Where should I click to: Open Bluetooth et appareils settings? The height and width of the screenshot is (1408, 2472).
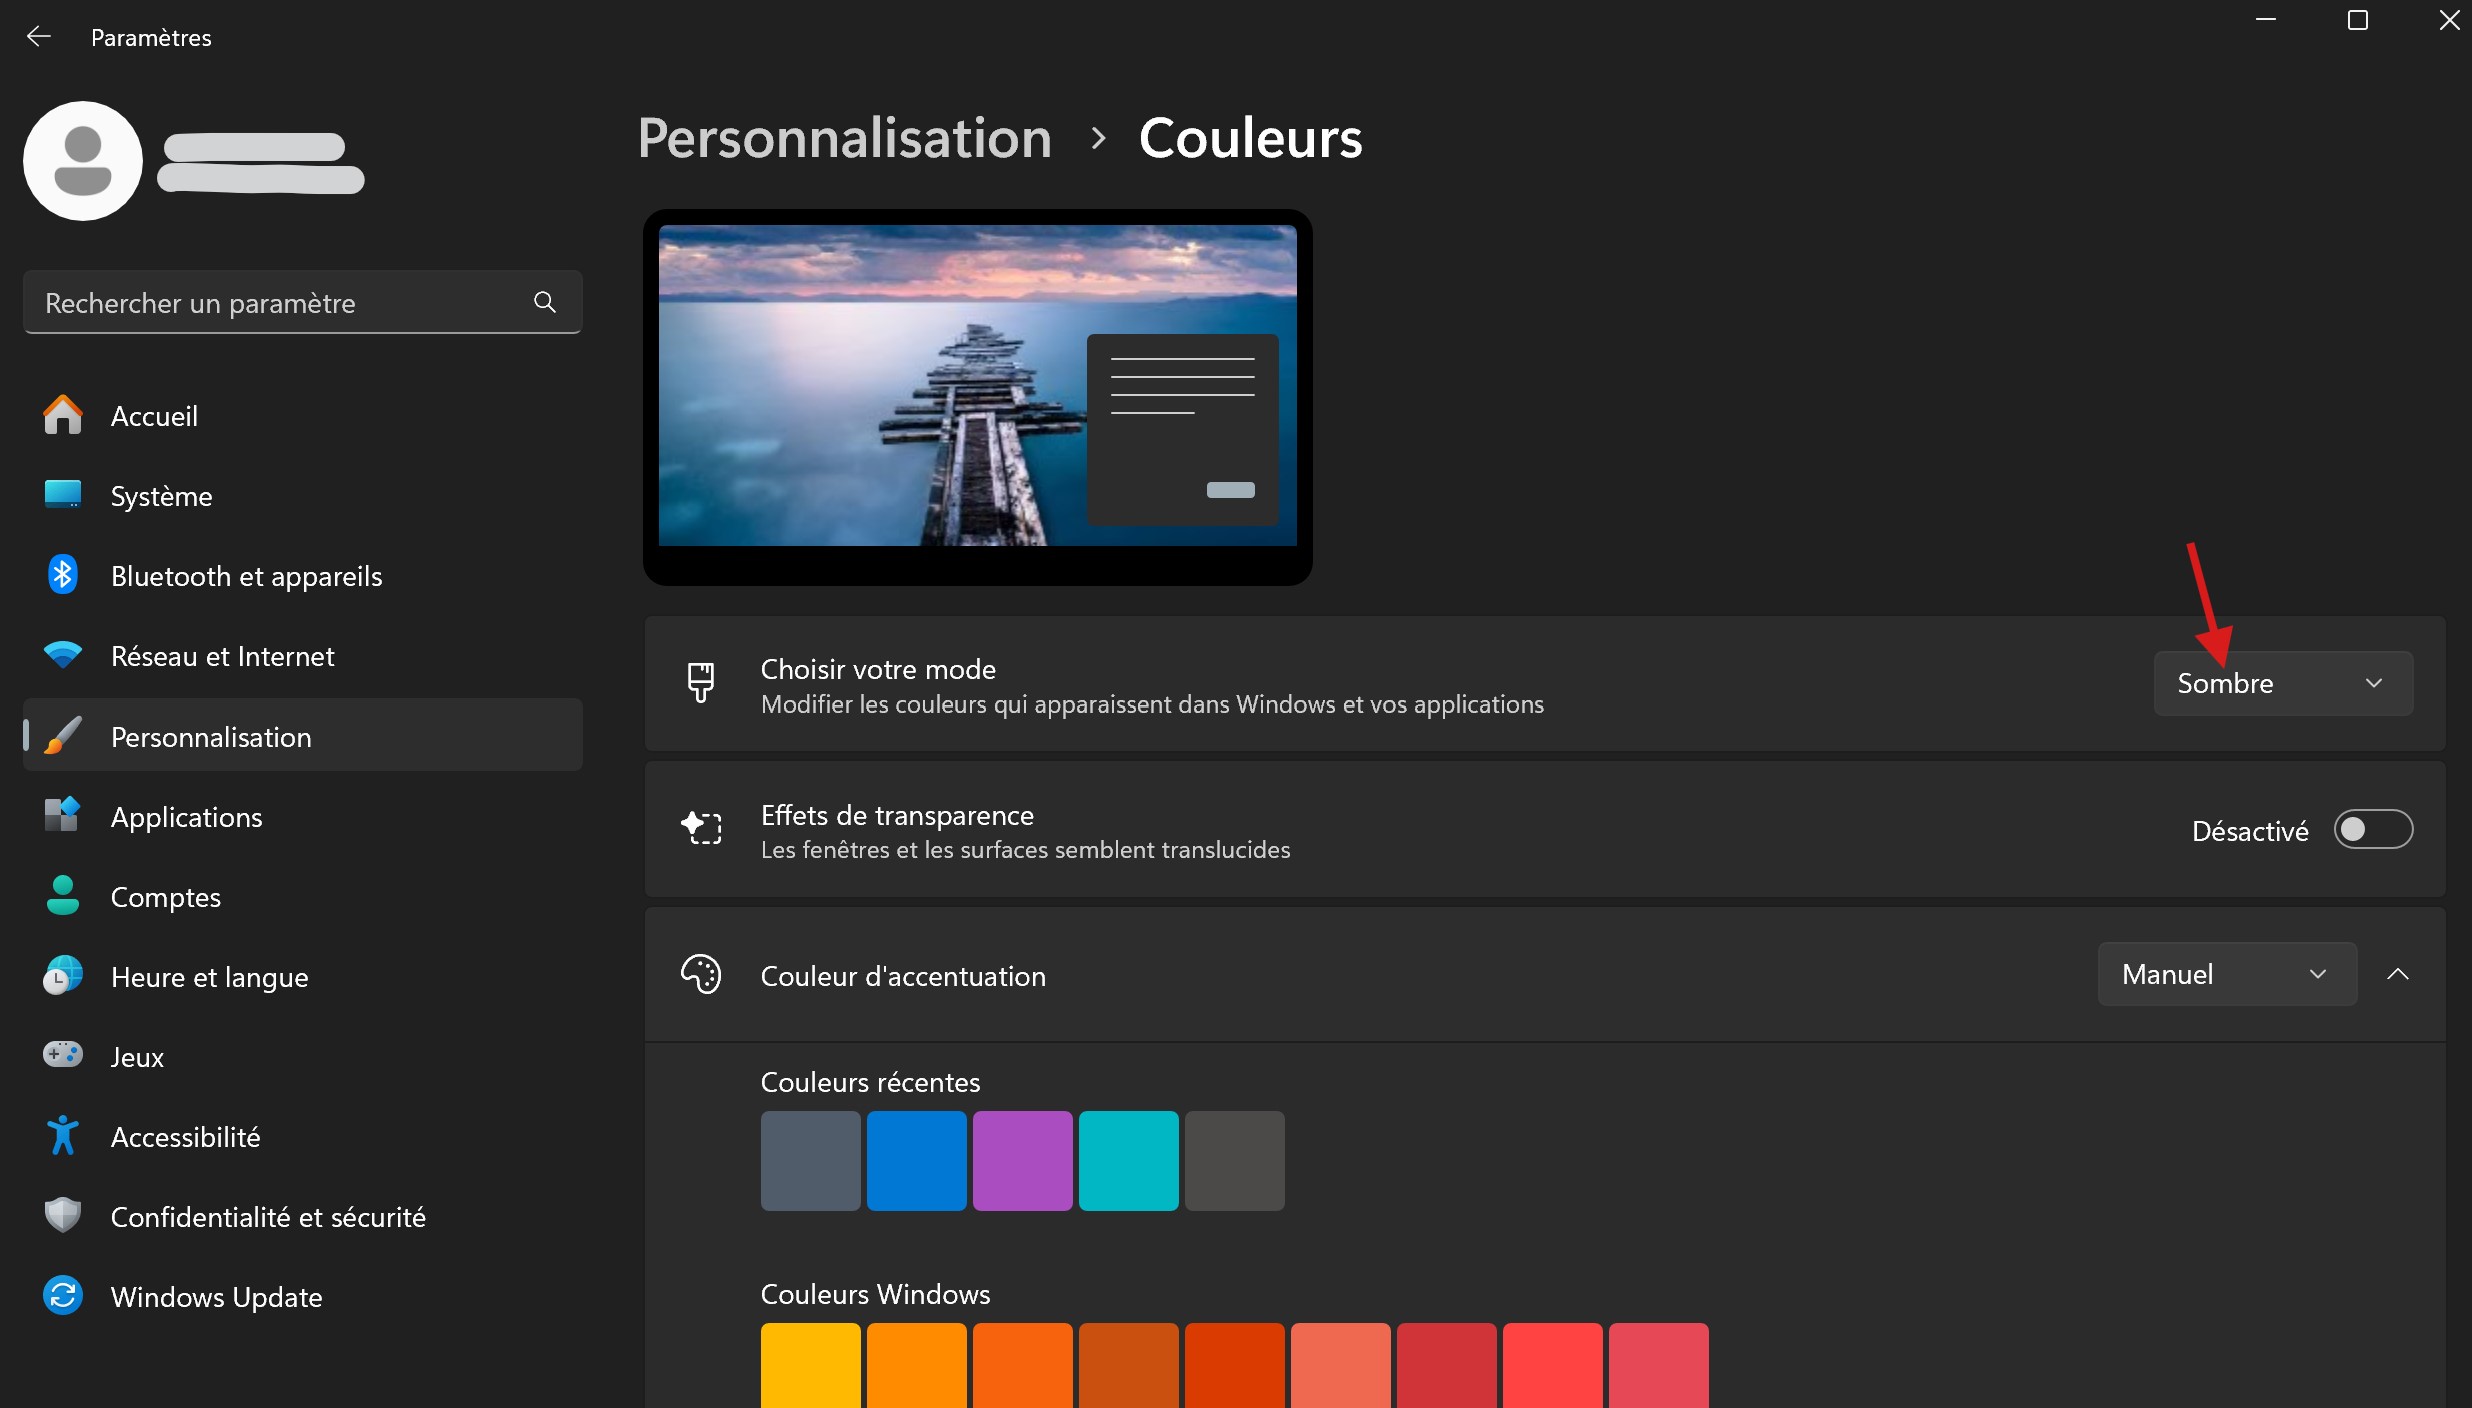point(303,575)
